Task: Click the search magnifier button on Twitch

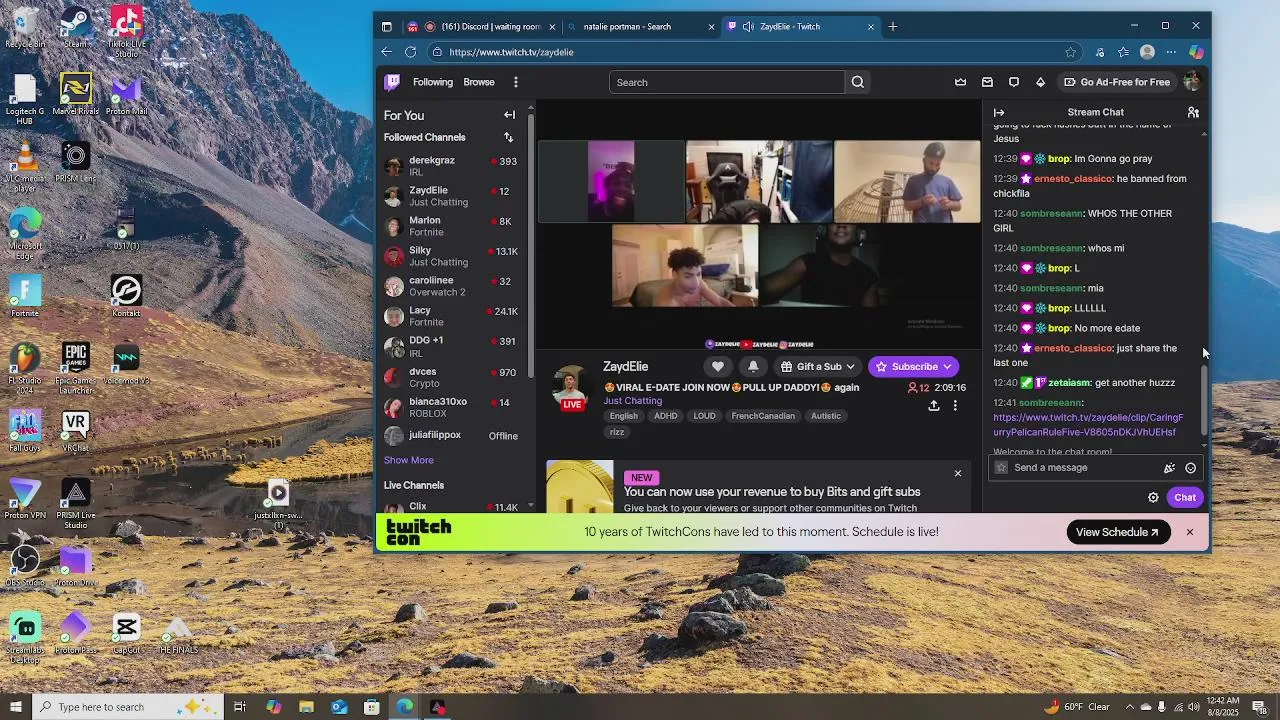Action: click(858, 82)
